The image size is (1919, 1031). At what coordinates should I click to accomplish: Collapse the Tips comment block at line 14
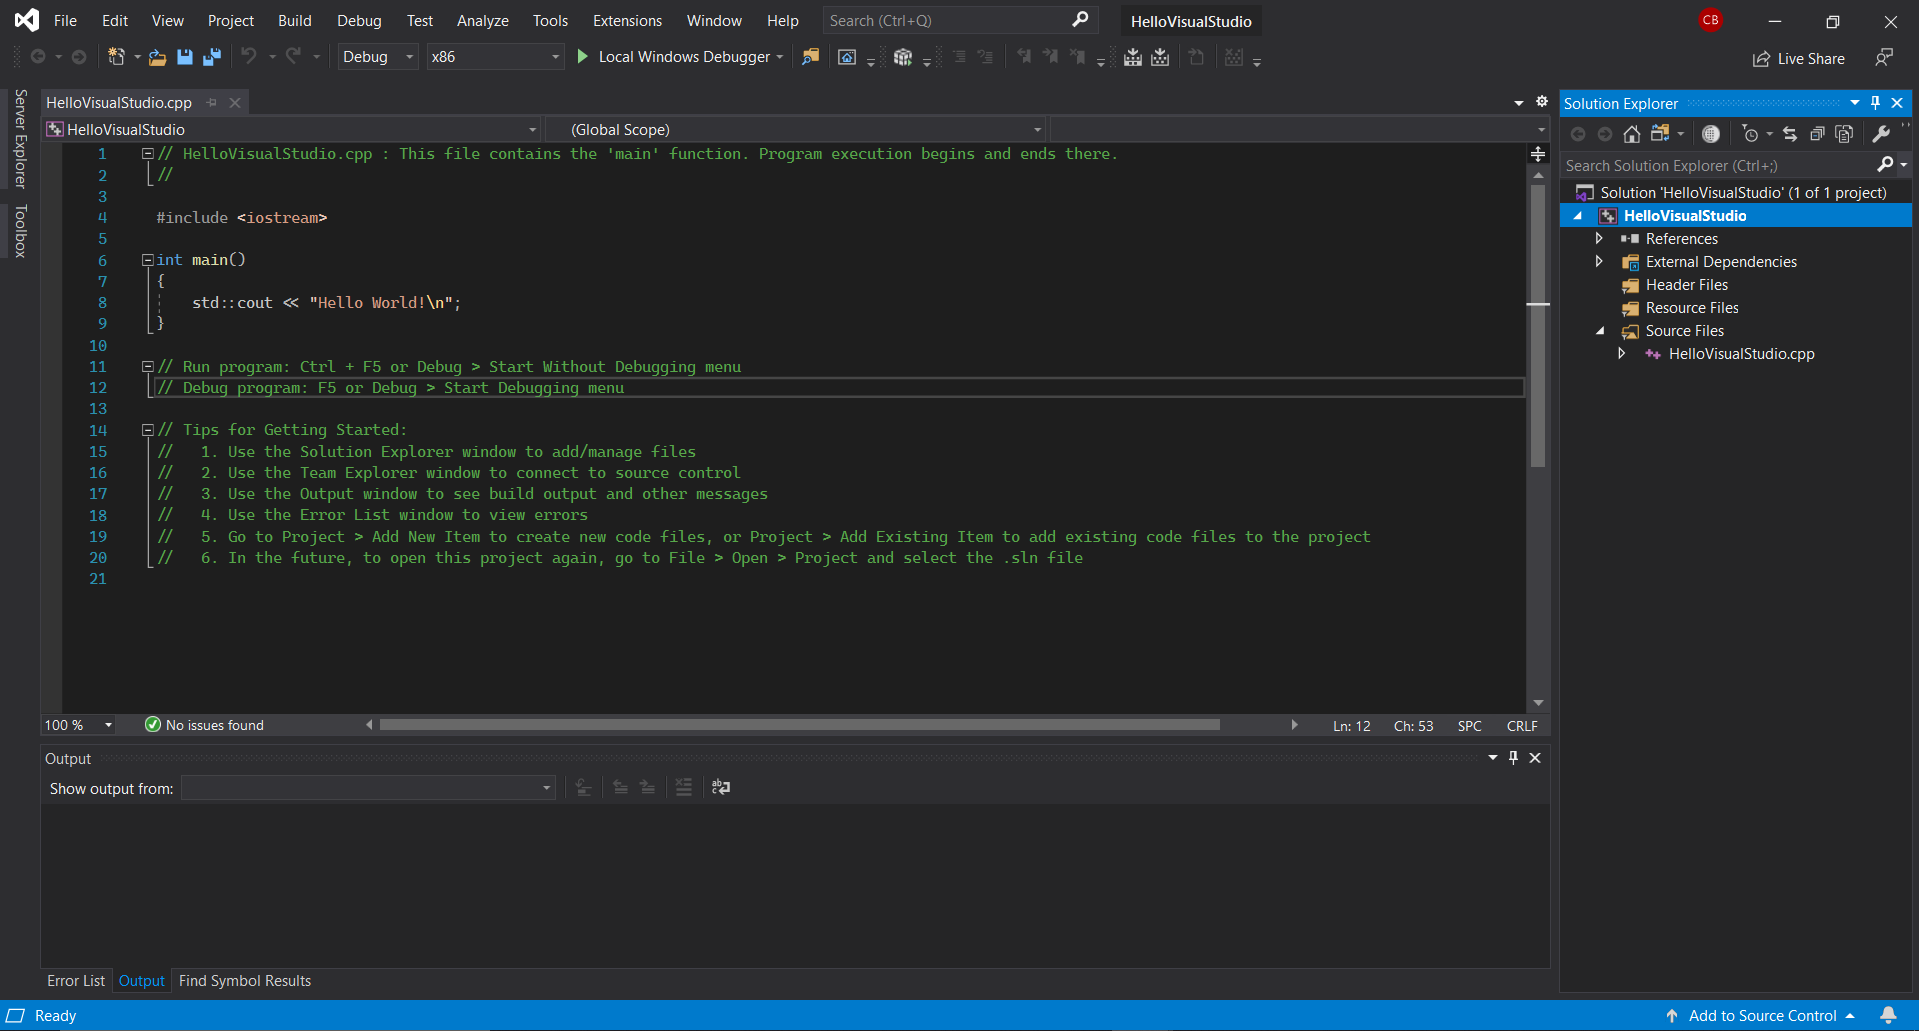point(148,430)
